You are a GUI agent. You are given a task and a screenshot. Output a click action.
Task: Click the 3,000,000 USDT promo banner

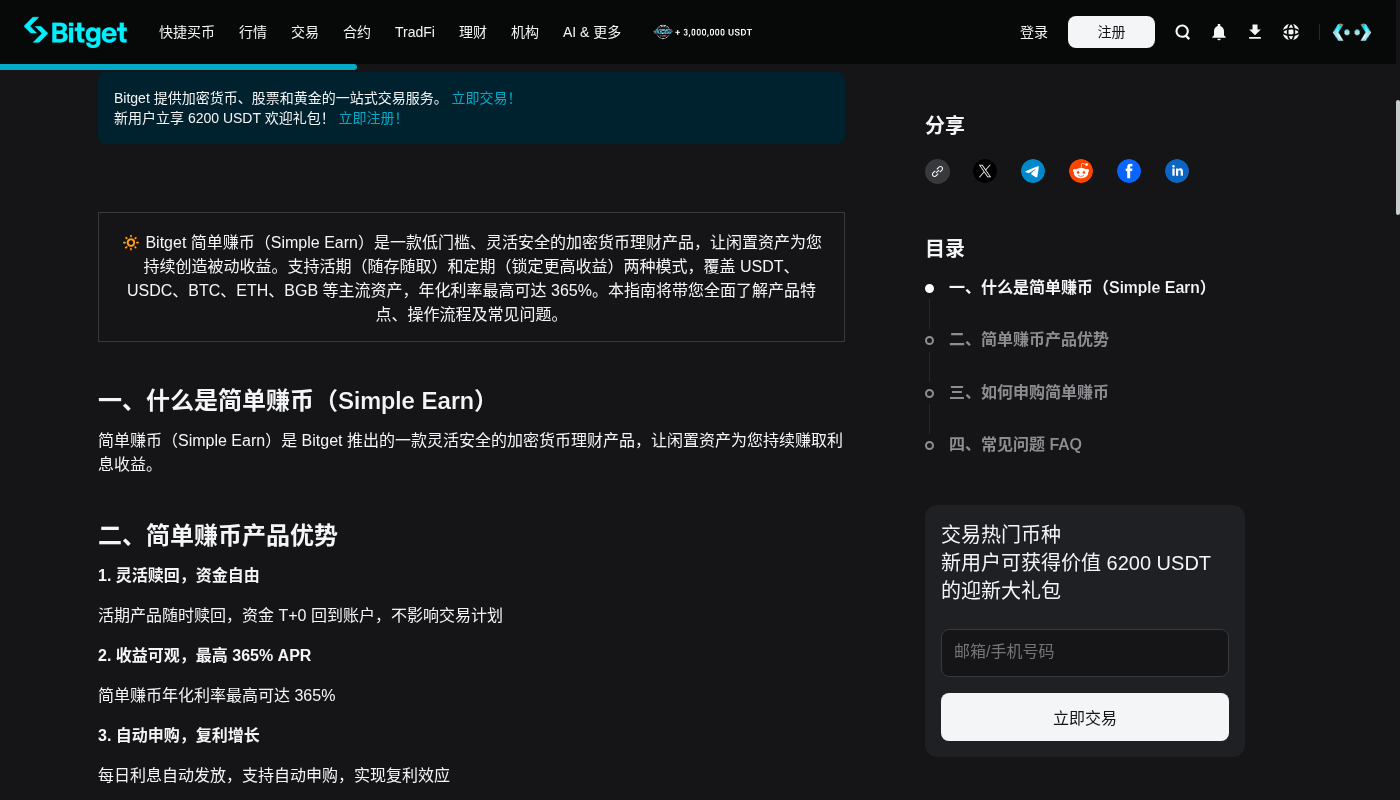tap(703, 32)
